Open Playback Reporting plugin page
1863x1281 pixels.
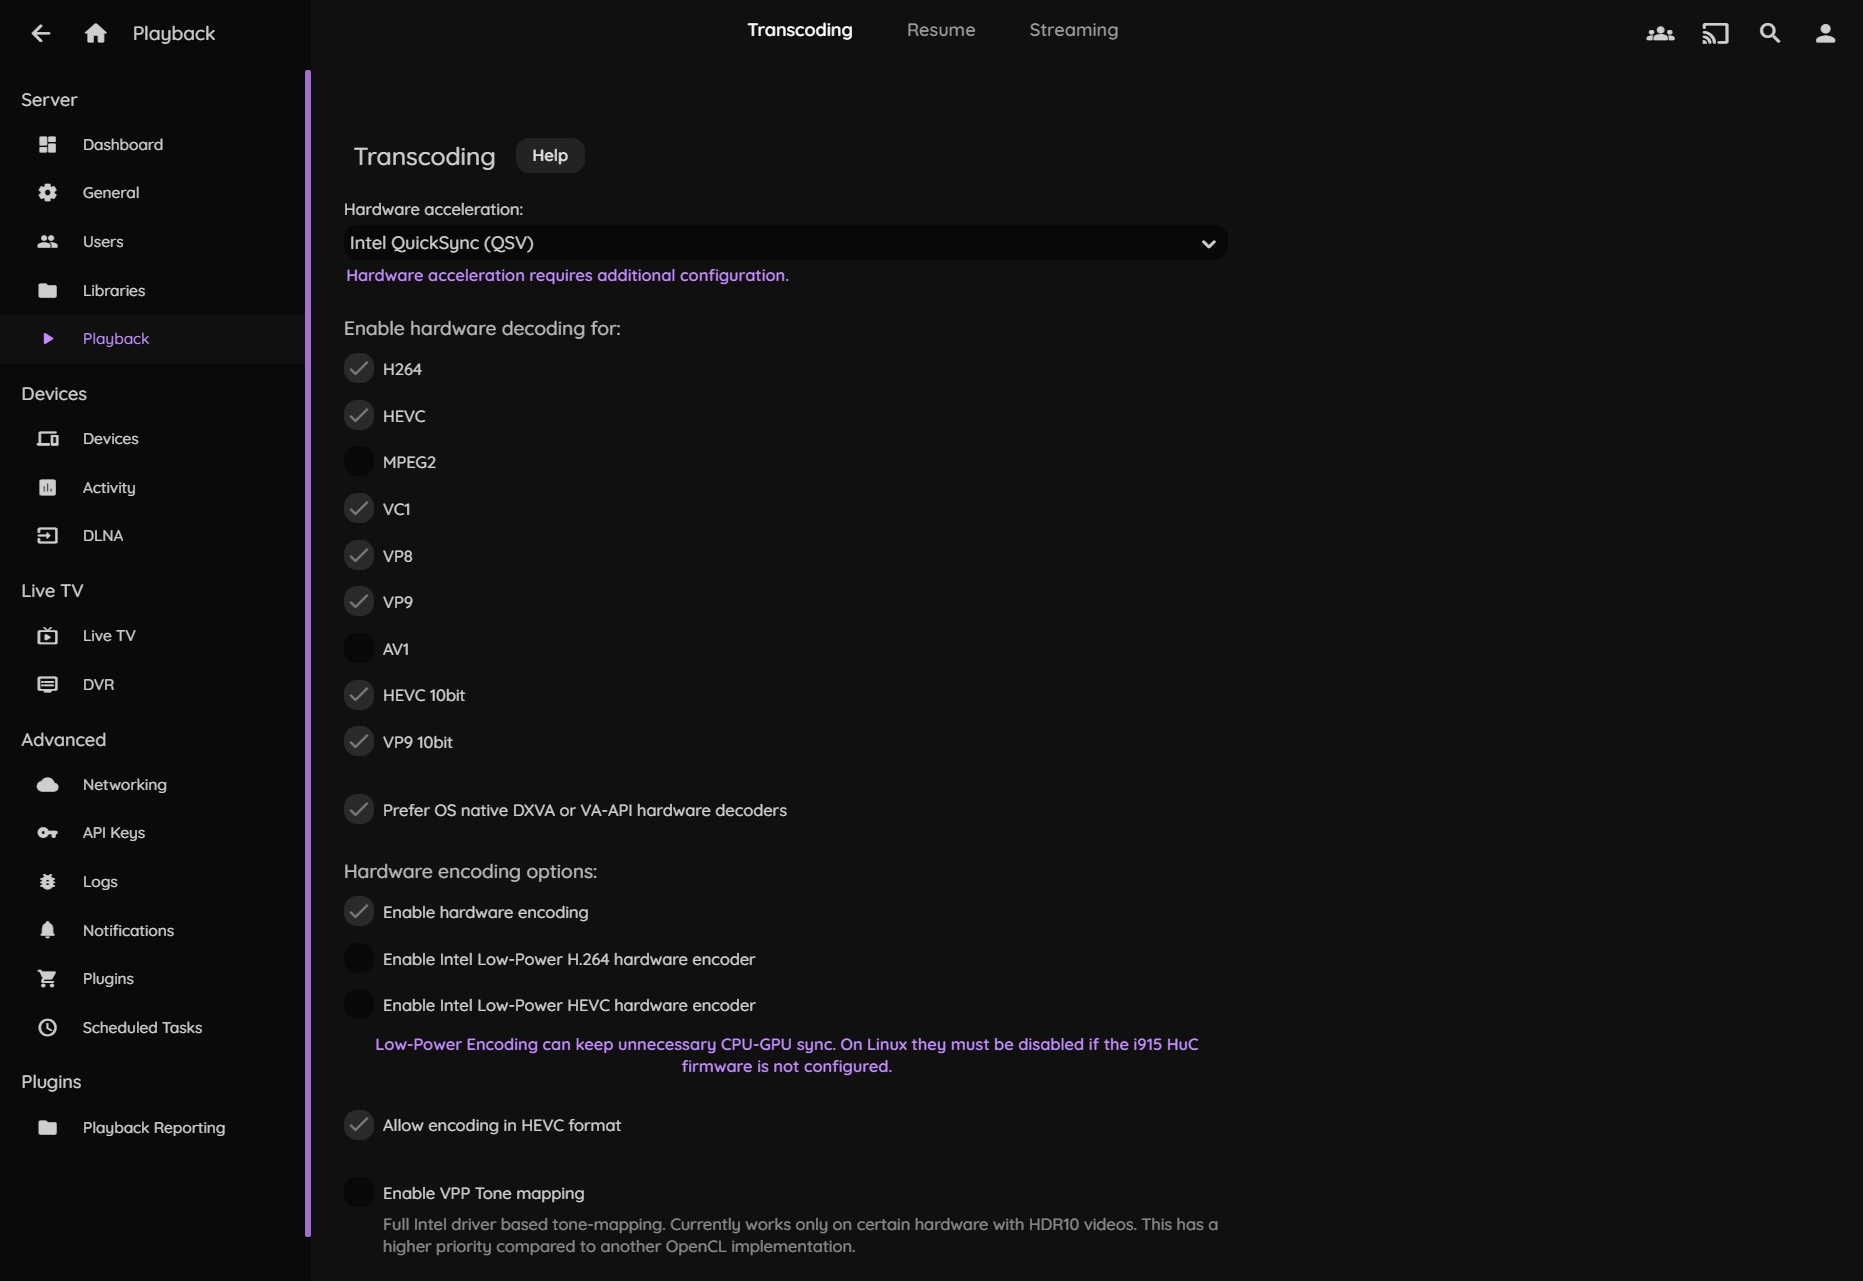tap(154, 1128)
